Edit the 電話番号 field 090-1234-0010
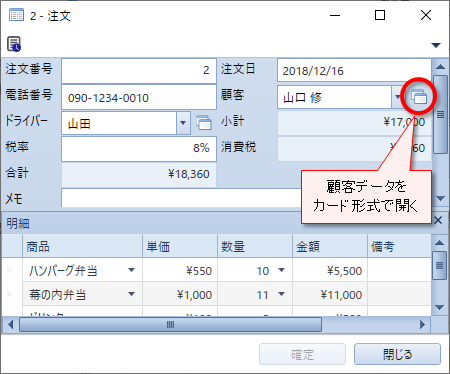Viewport: 450px width, 374px height. [139, 97]
